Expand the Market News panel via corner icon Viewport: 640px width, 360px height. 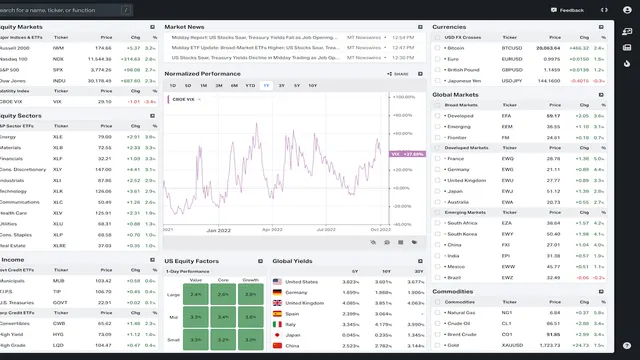[420, 27]
